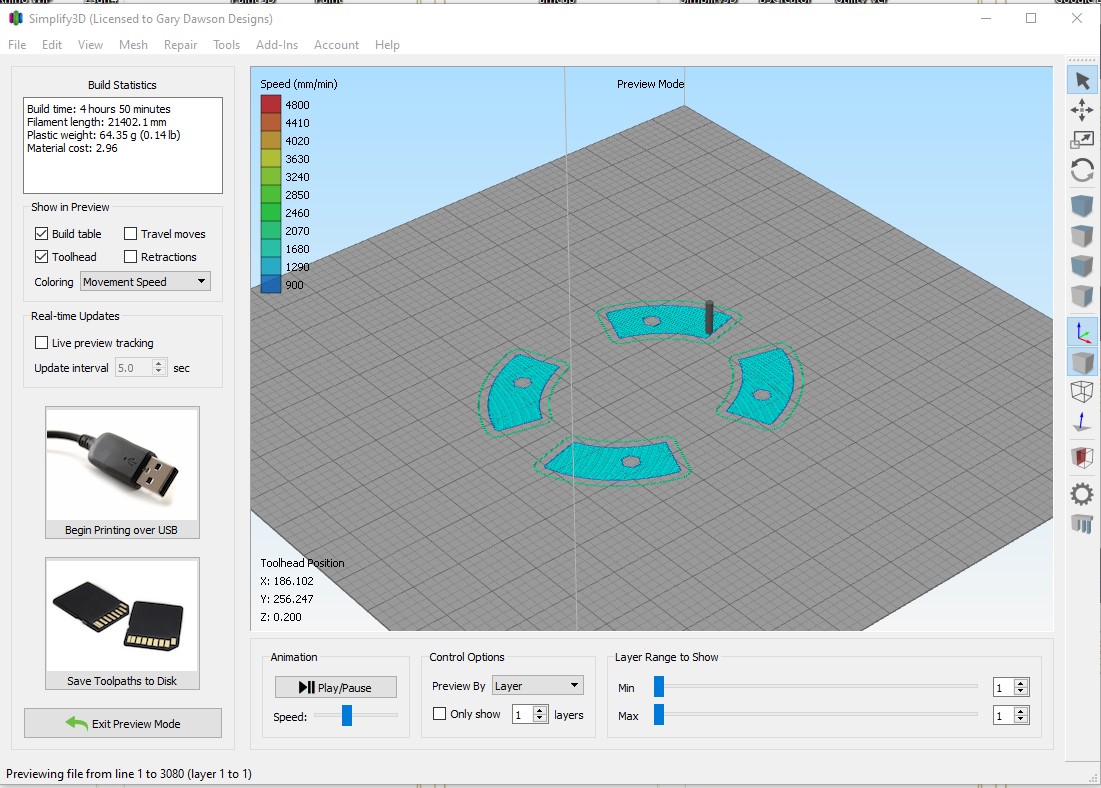The height and width of the screenshot is (788, 1101).
Task: Enable Live preview tracking
Action: click(x=41, y=343)
